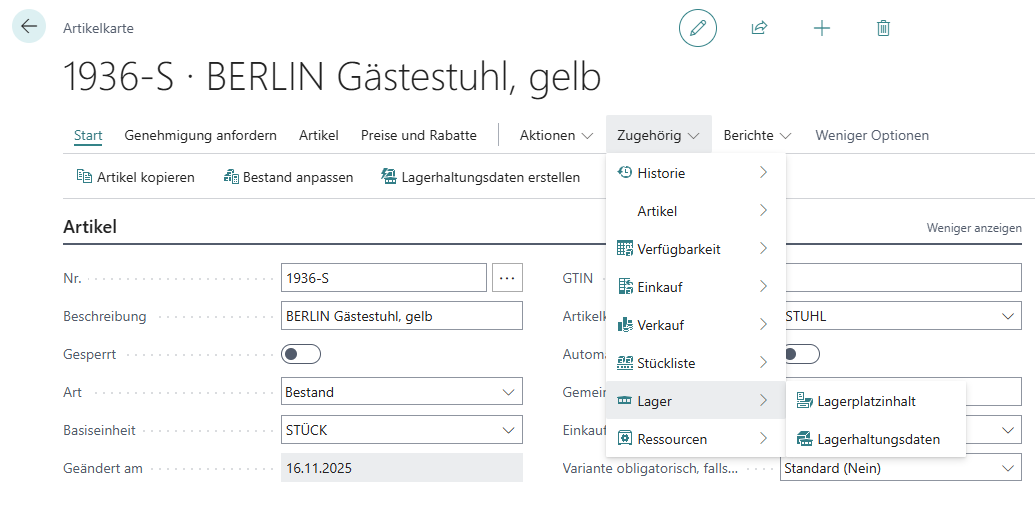1035x530 pixels.
Task: Click the trash delete icon
Action: point(883,28)
